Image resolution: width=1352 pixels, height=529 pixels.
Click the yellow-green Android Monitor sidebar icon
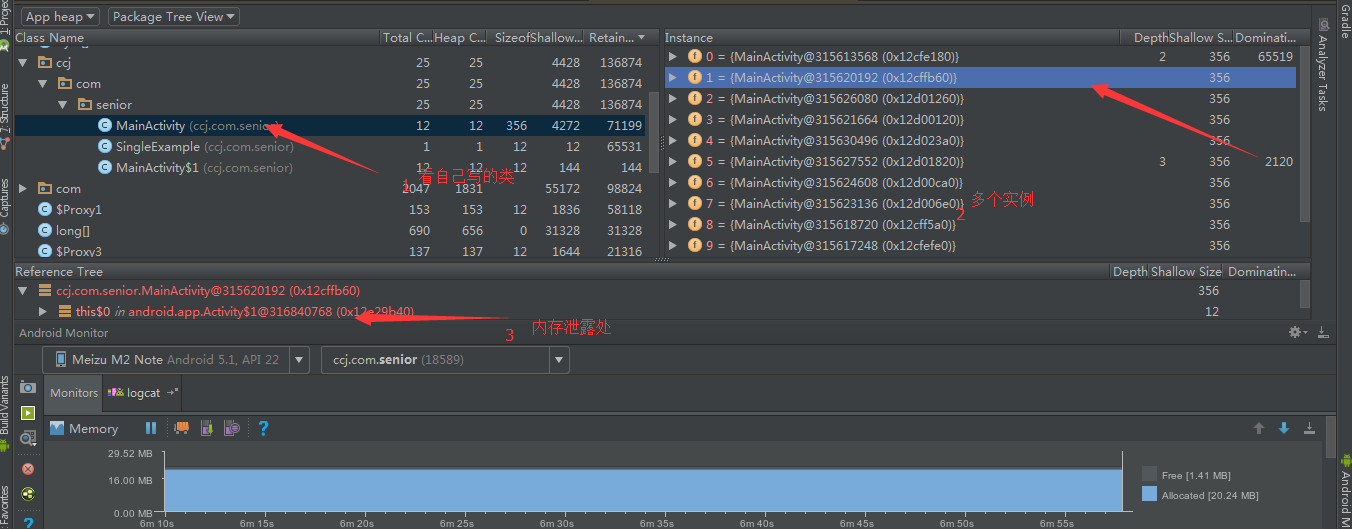point(28,494)
